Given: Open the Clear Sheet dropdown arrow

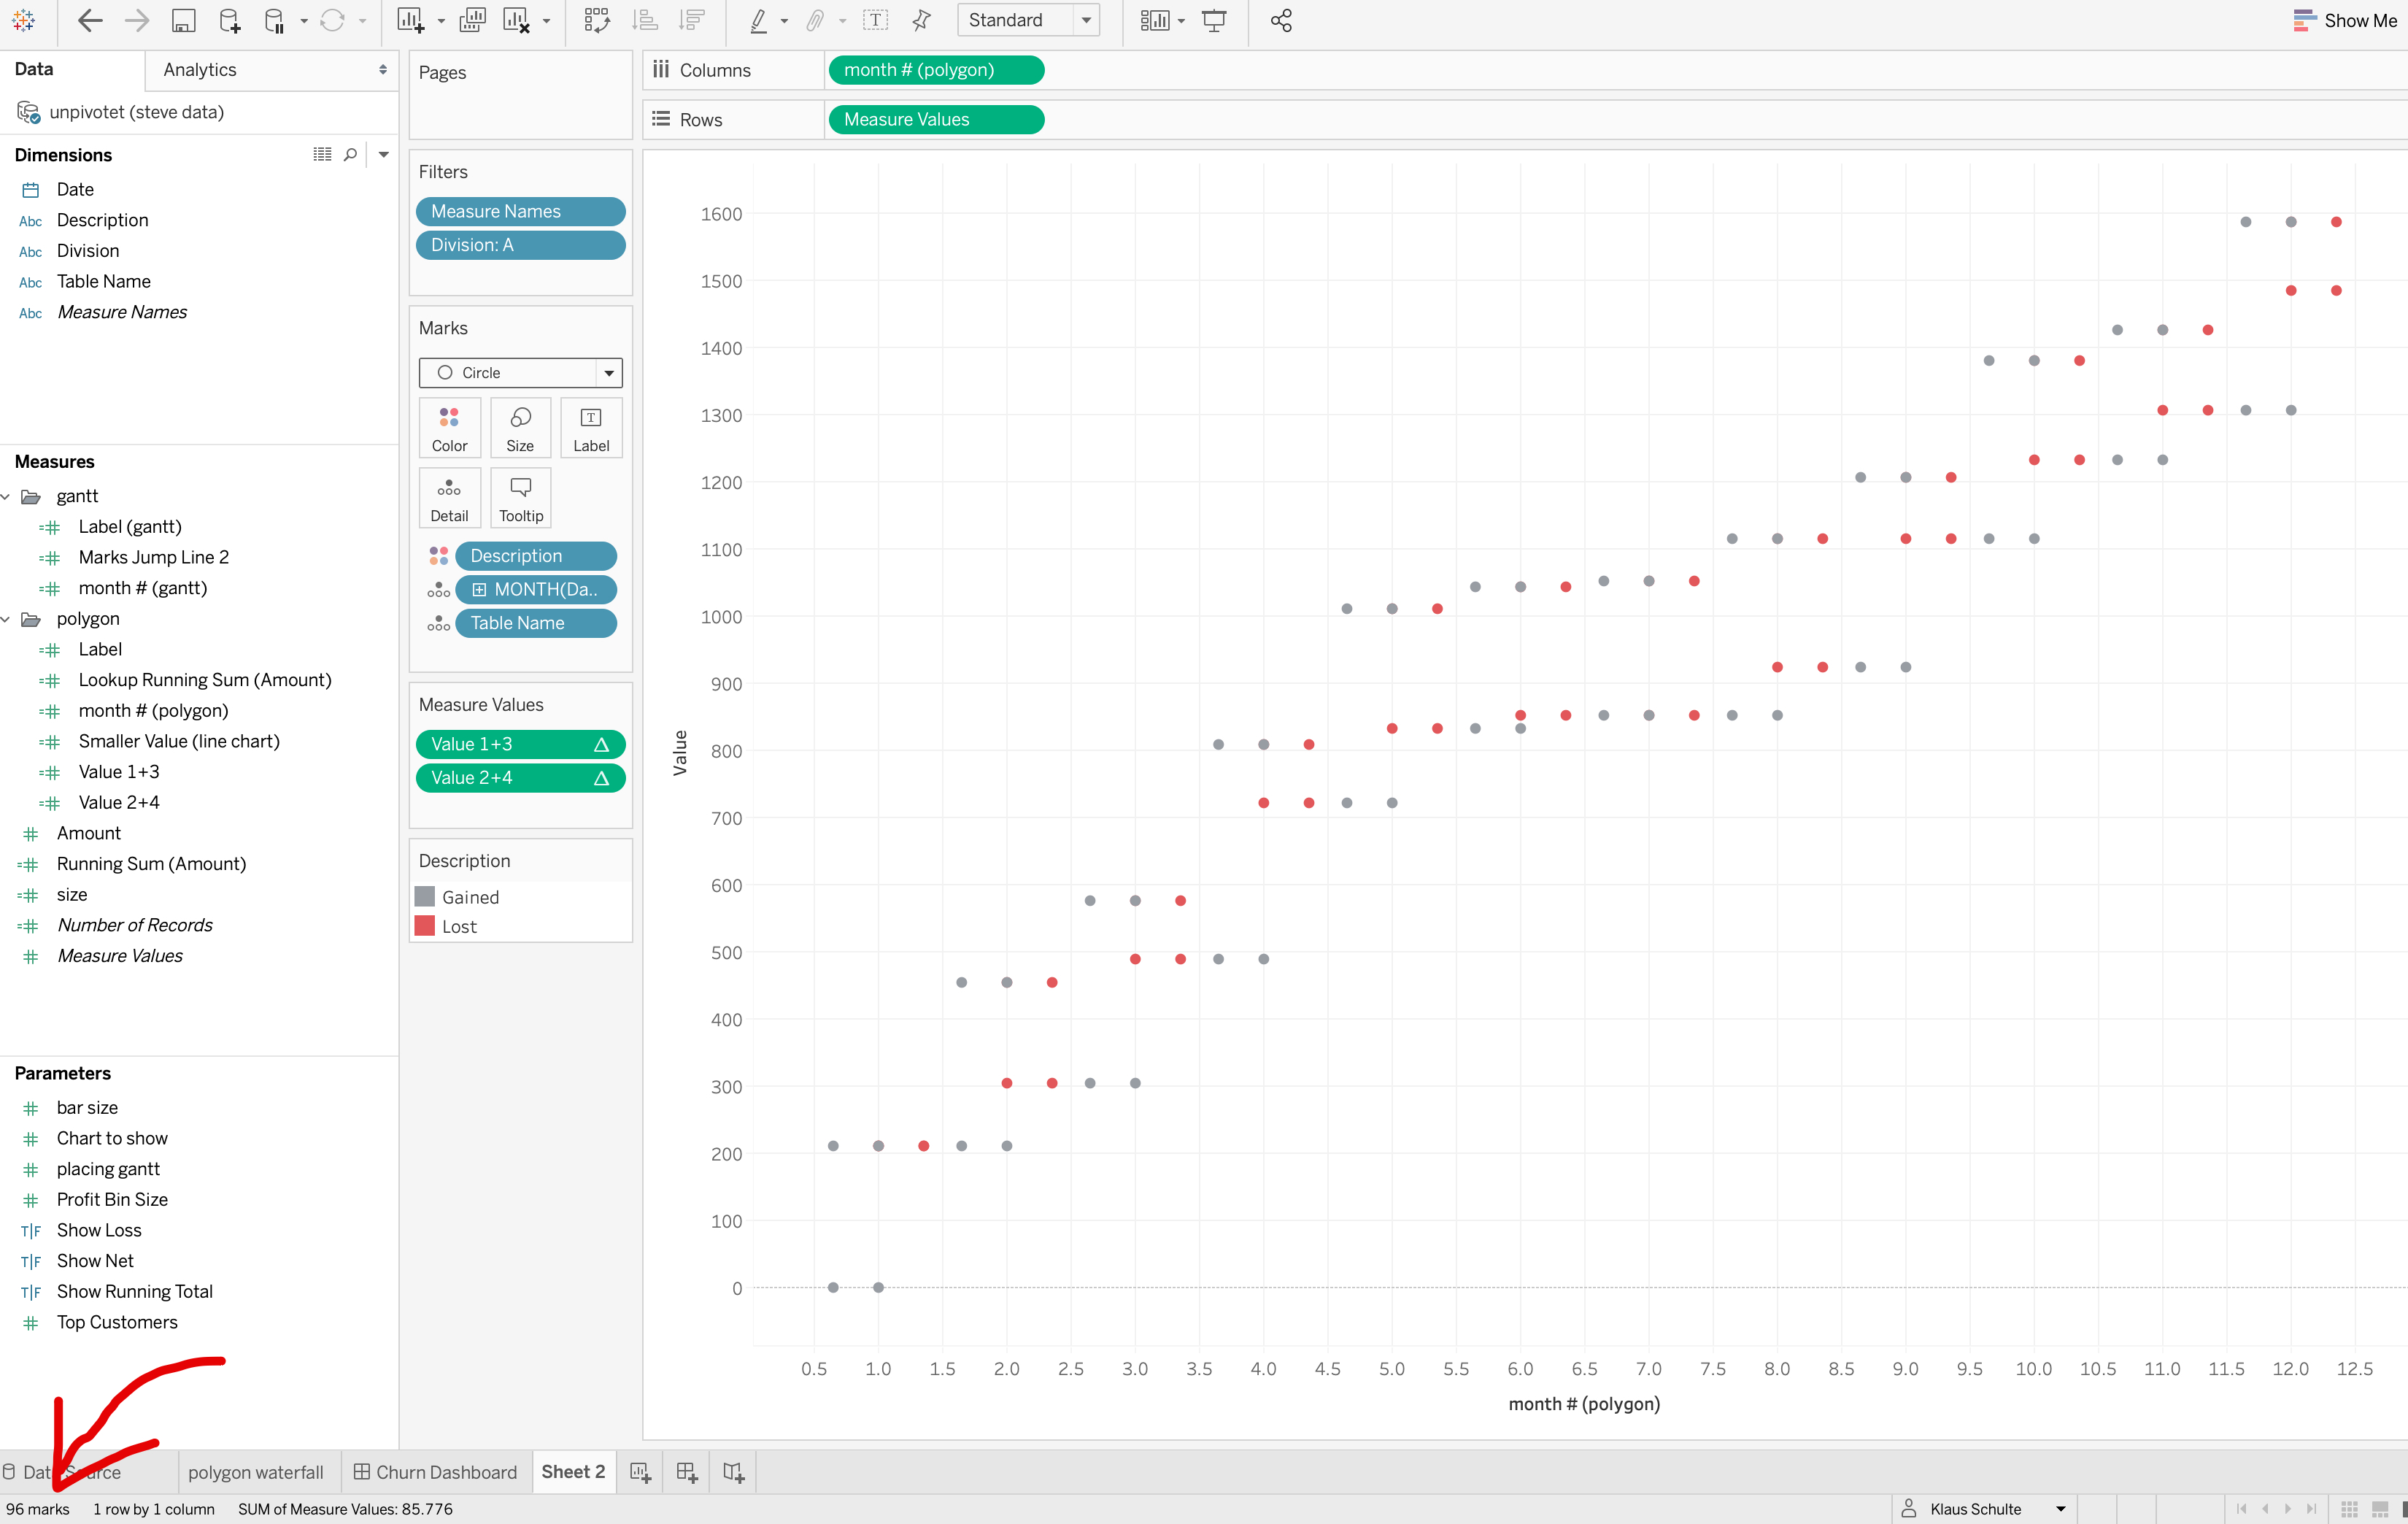Looking at the screenshot, I should pyautogui.click(x=546, y=21).
